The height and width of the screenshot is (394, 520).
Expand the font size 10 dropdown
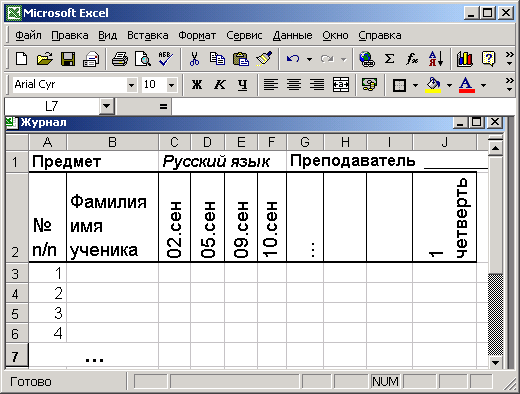pyautogui.click(x=171, y=85)
